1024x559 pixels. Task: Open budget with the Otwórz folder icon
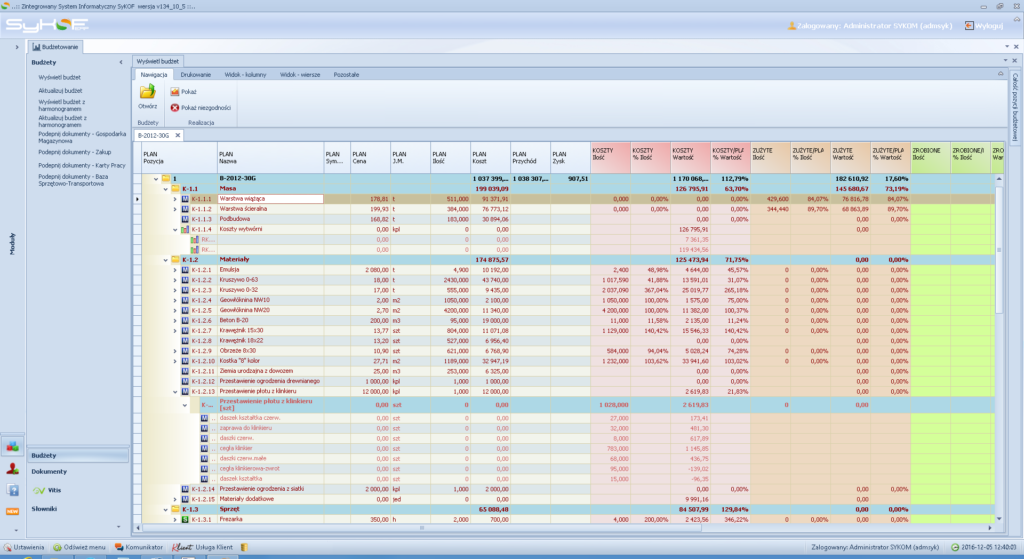coord(148,92)
